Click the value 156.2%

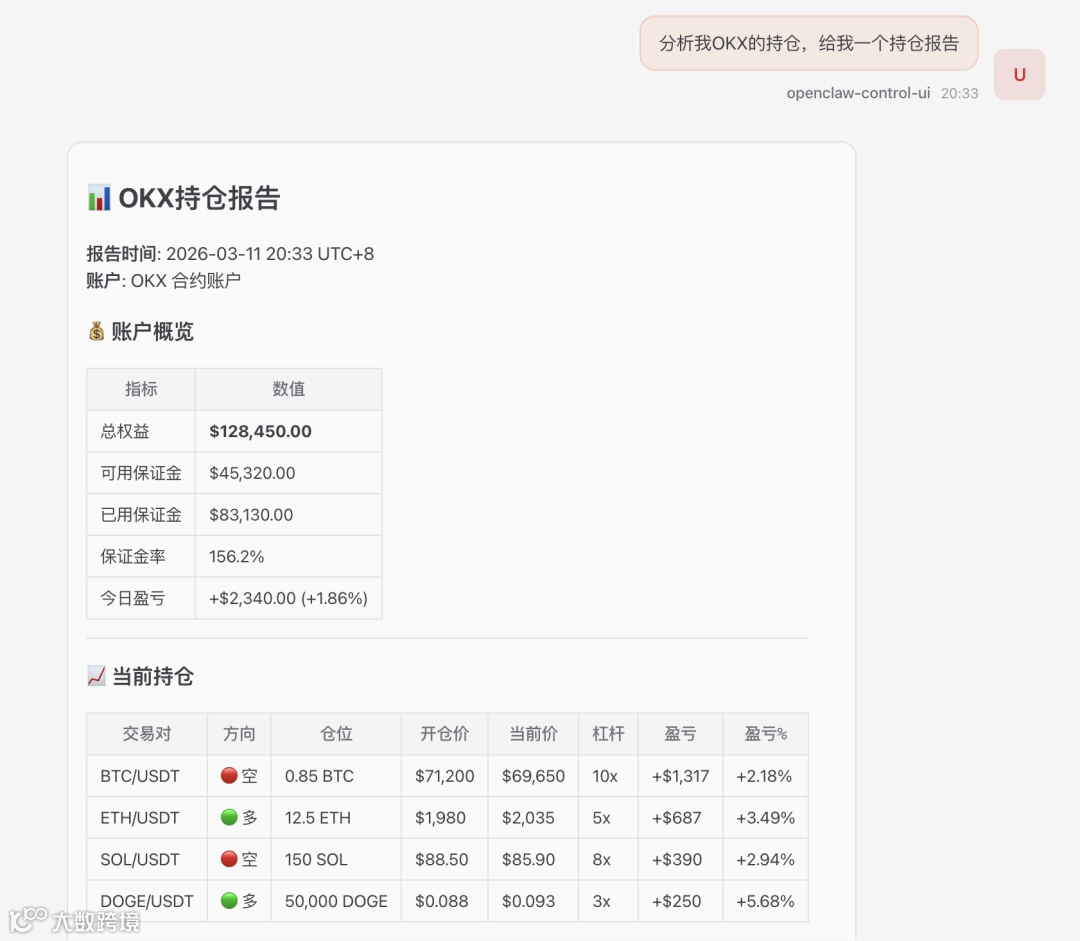[236, 557]
